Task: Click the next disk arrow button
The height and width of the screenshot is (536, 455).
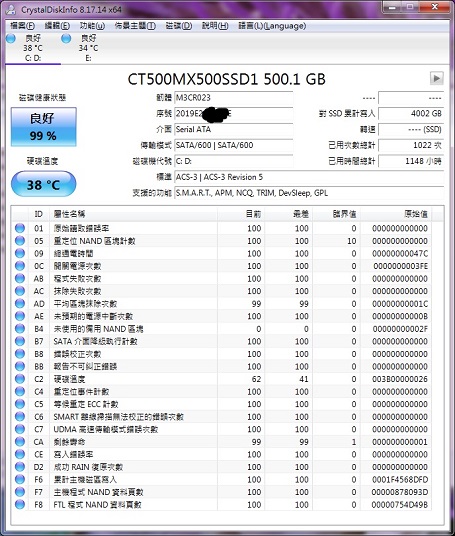Action: point(437,78)
